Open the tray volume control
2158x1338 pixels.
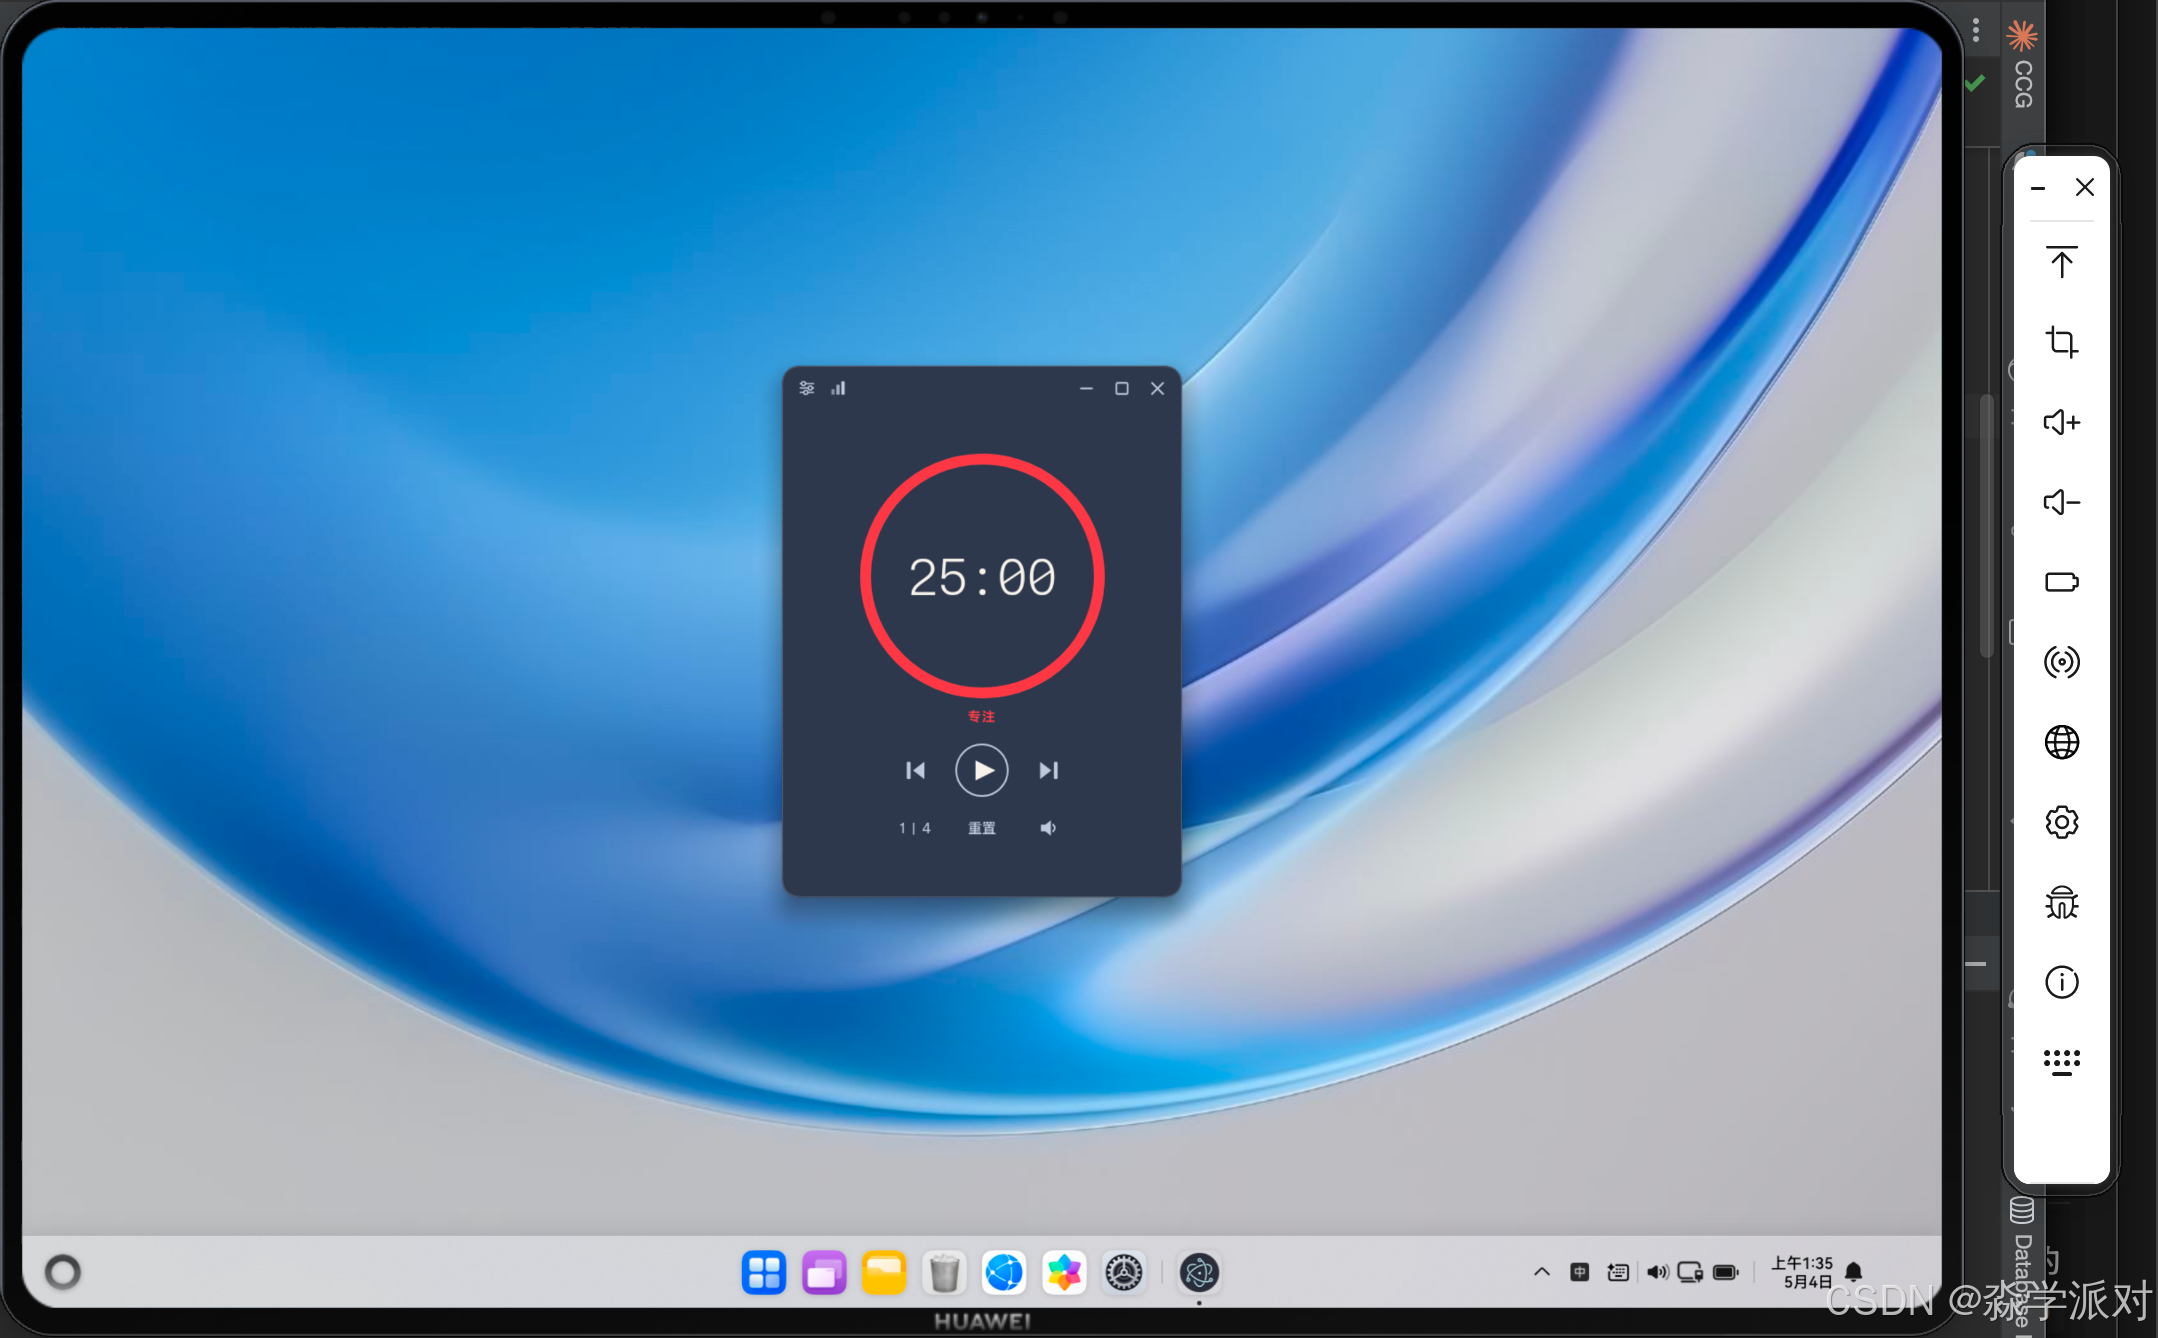coord(1657,1272)
